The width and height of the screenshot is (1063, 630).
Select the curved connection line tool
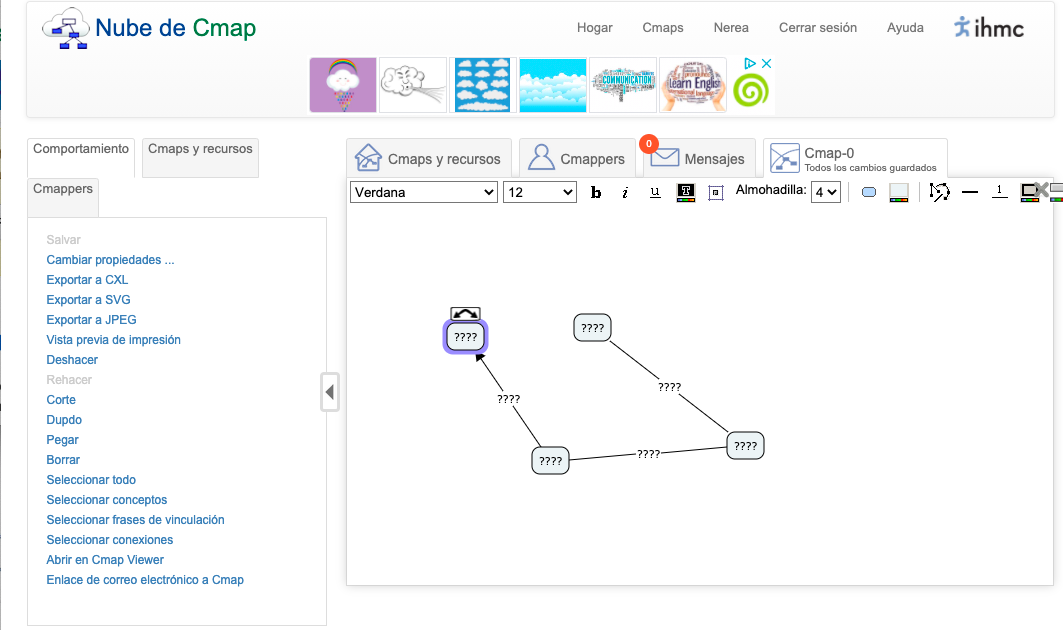click(x=939, y=192)
